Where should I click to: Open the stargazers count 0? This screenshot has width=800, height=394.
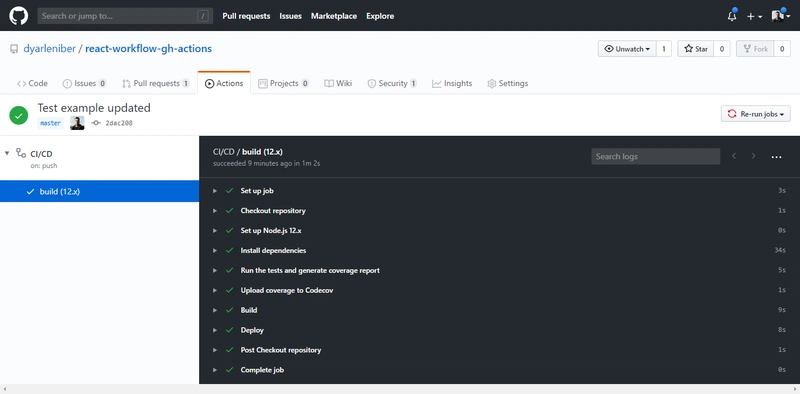722,49
